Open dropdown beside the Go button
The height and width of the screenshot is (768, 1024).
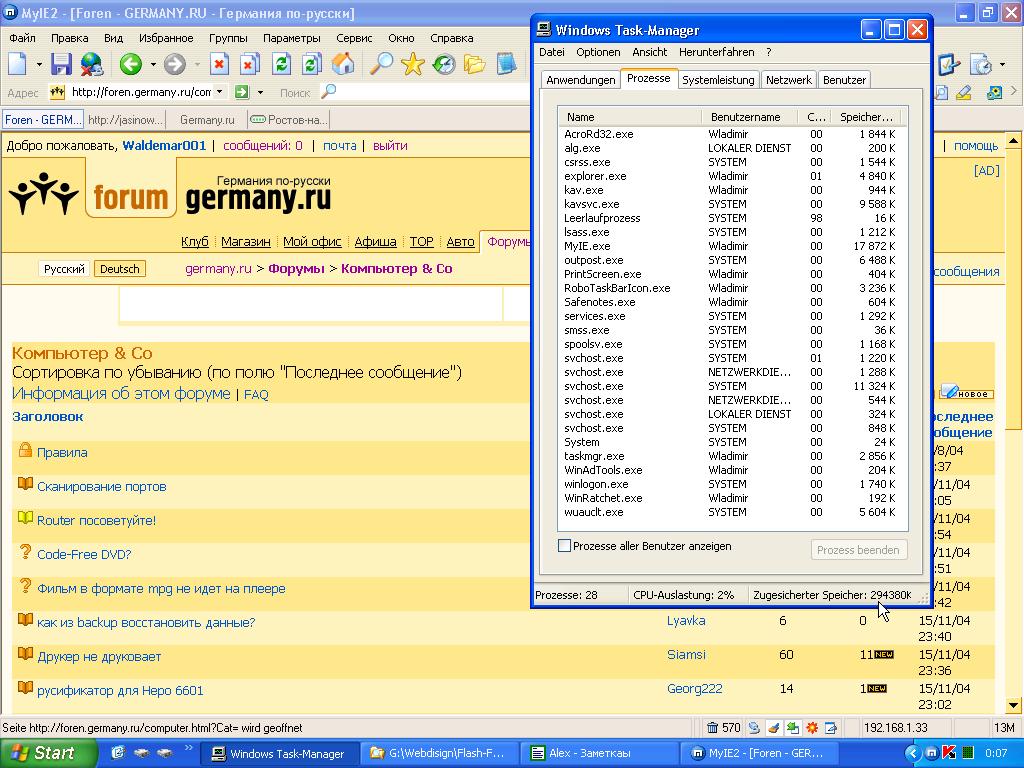[x=260, y=92]
